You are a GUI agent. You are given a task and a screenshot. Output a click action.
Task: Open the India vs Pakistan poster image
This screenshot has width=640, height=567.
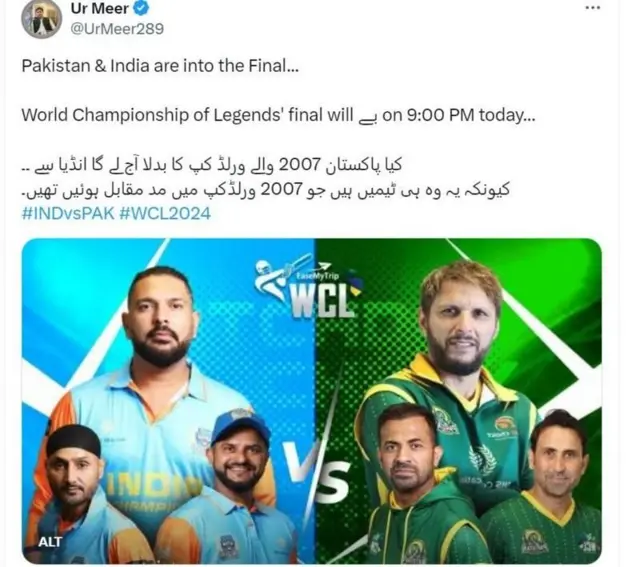(x=312, y=401)
